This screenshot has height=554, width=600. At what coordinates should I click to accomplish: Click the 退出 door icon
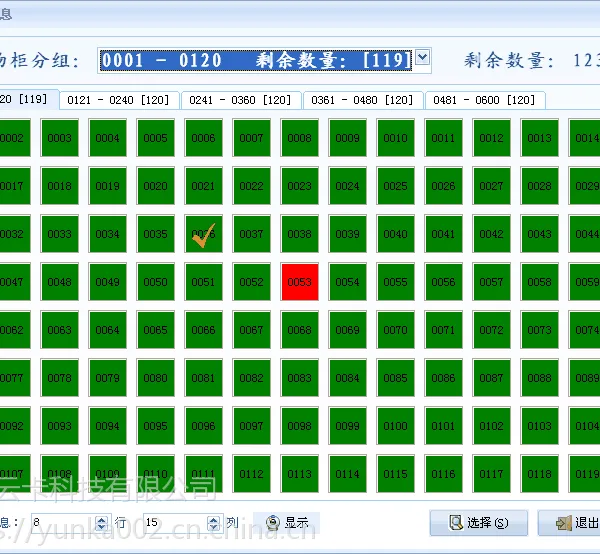click(x=564, y=523)
